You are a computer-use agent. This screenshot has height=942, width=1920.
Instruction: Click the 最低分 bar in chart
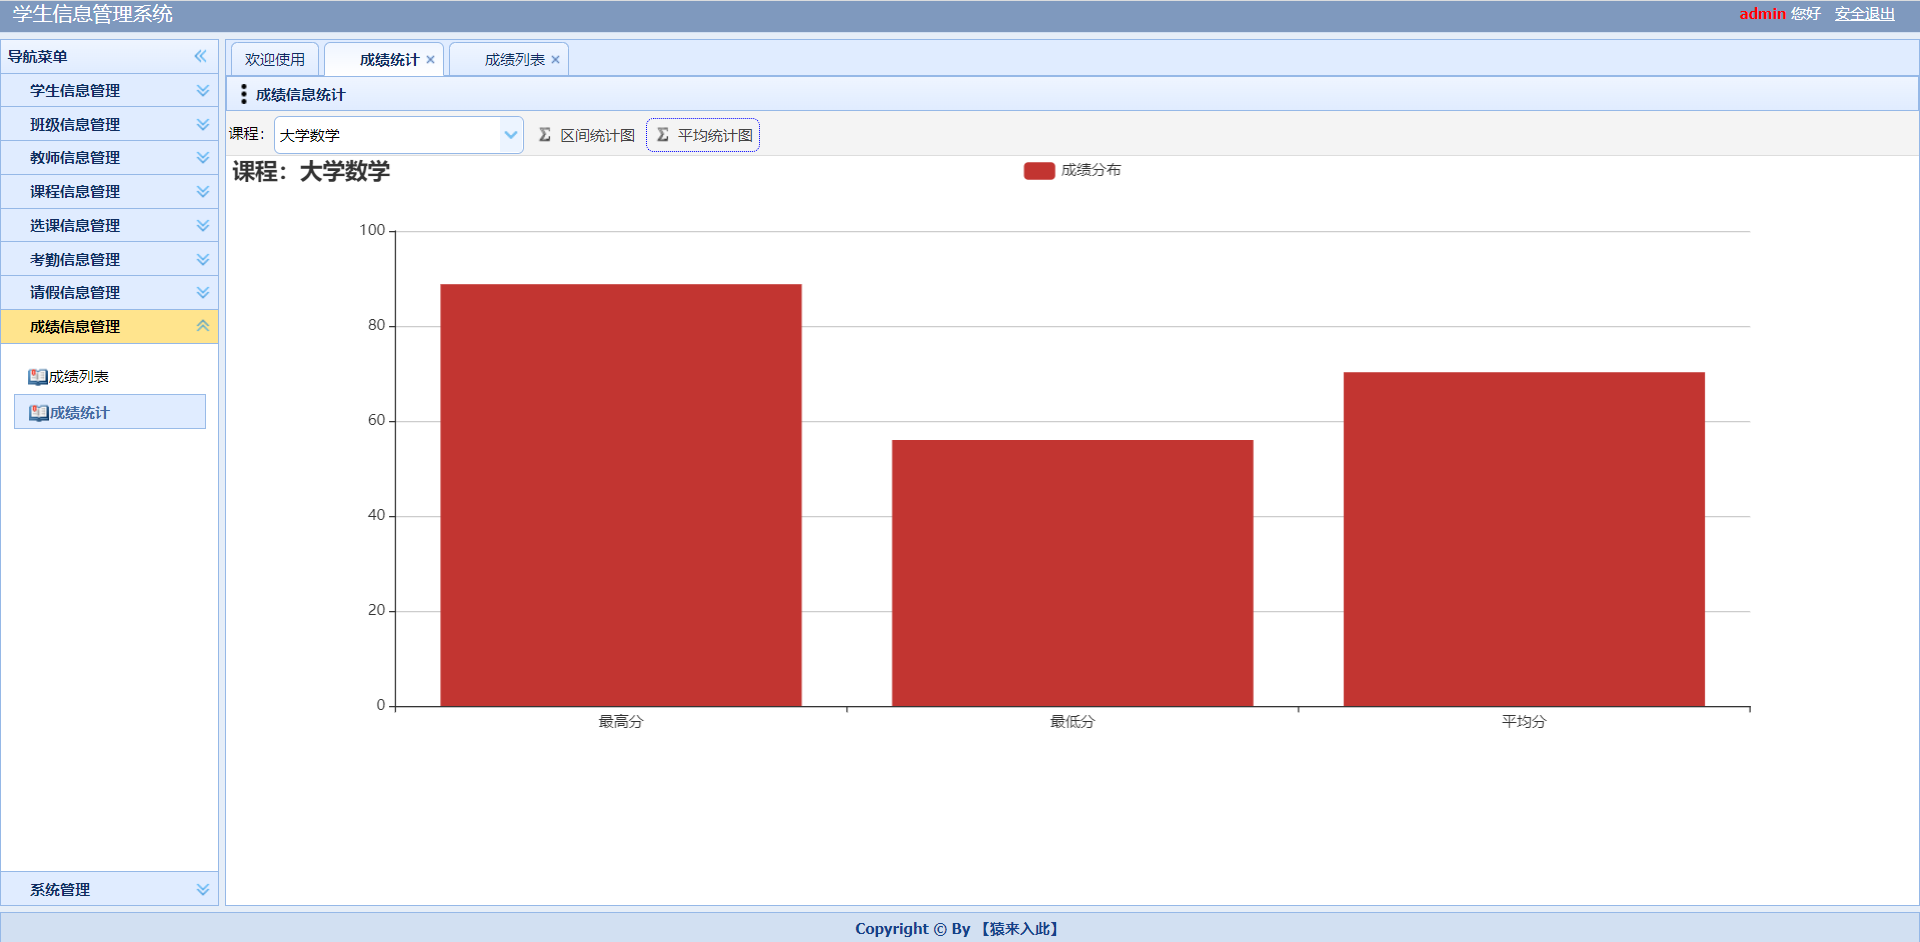click(x=1072, y=573)
